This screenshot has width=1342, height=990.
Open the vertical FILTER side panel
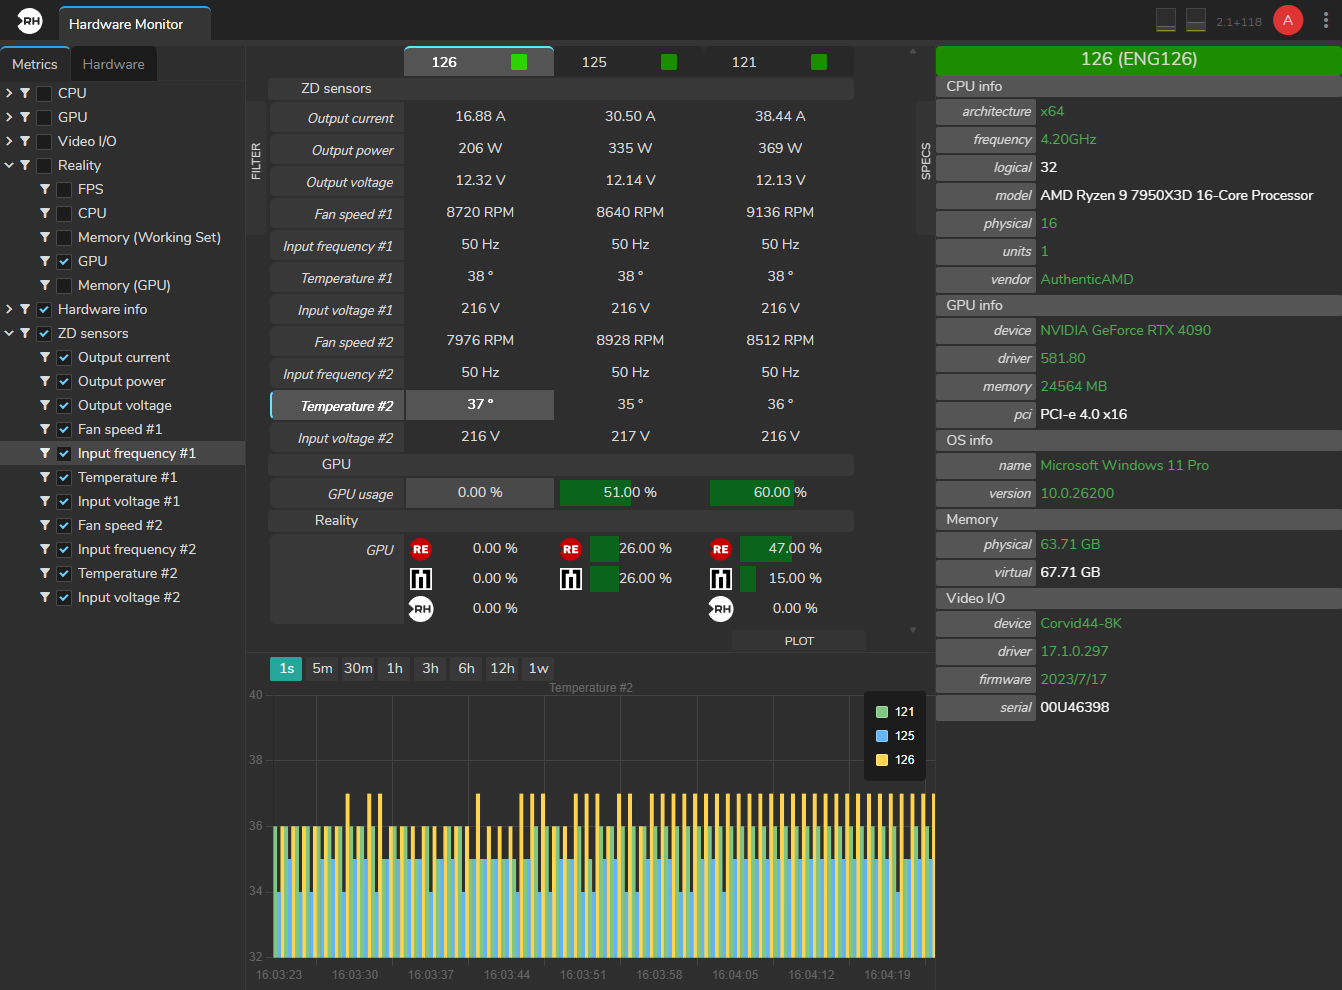[256, 162]
